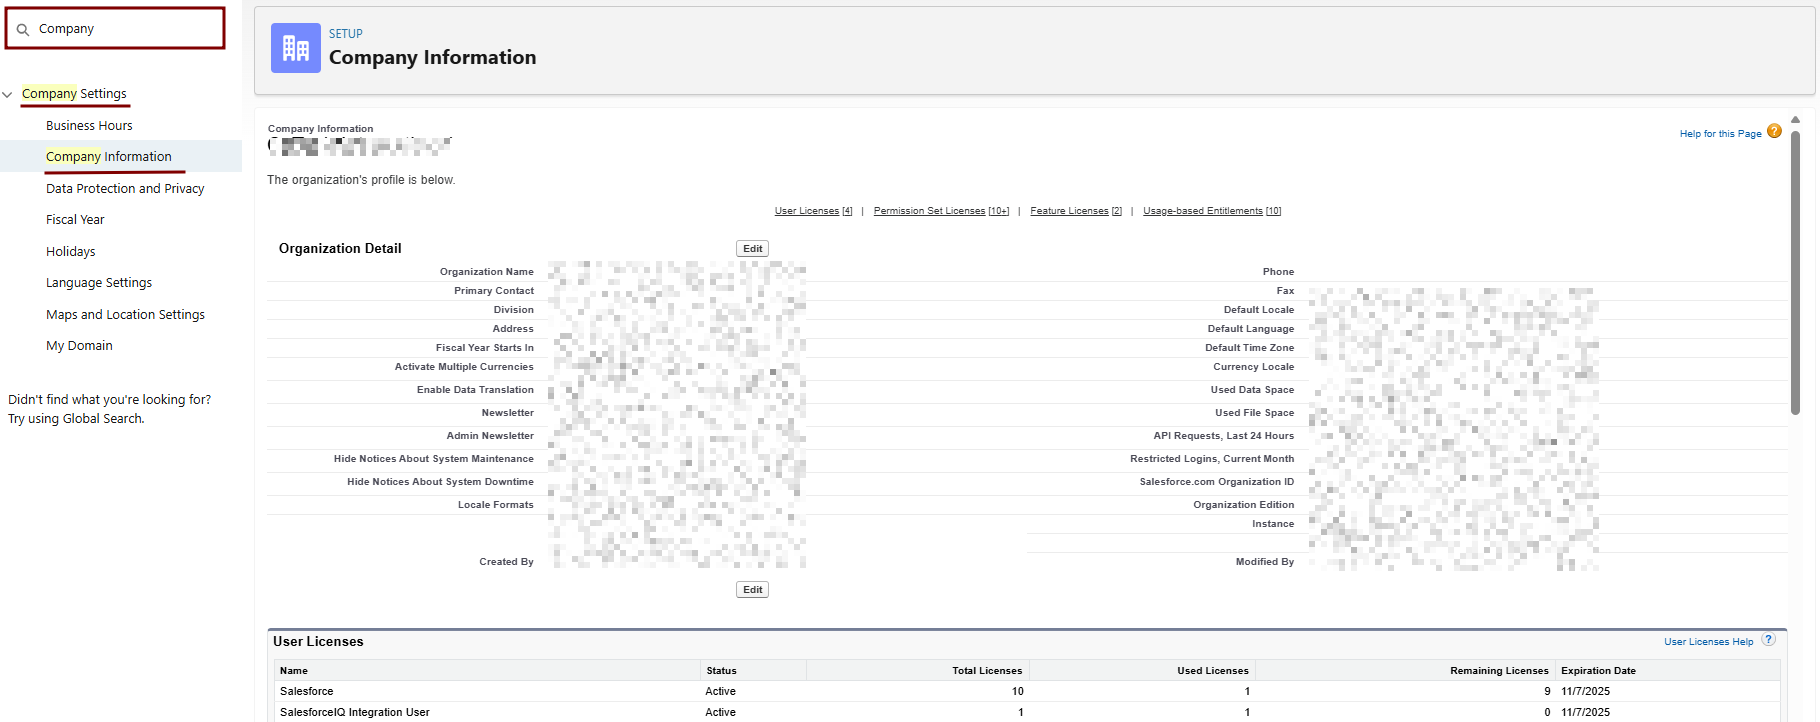Open the Fiscal Year settings page

(x=75, y=220)
